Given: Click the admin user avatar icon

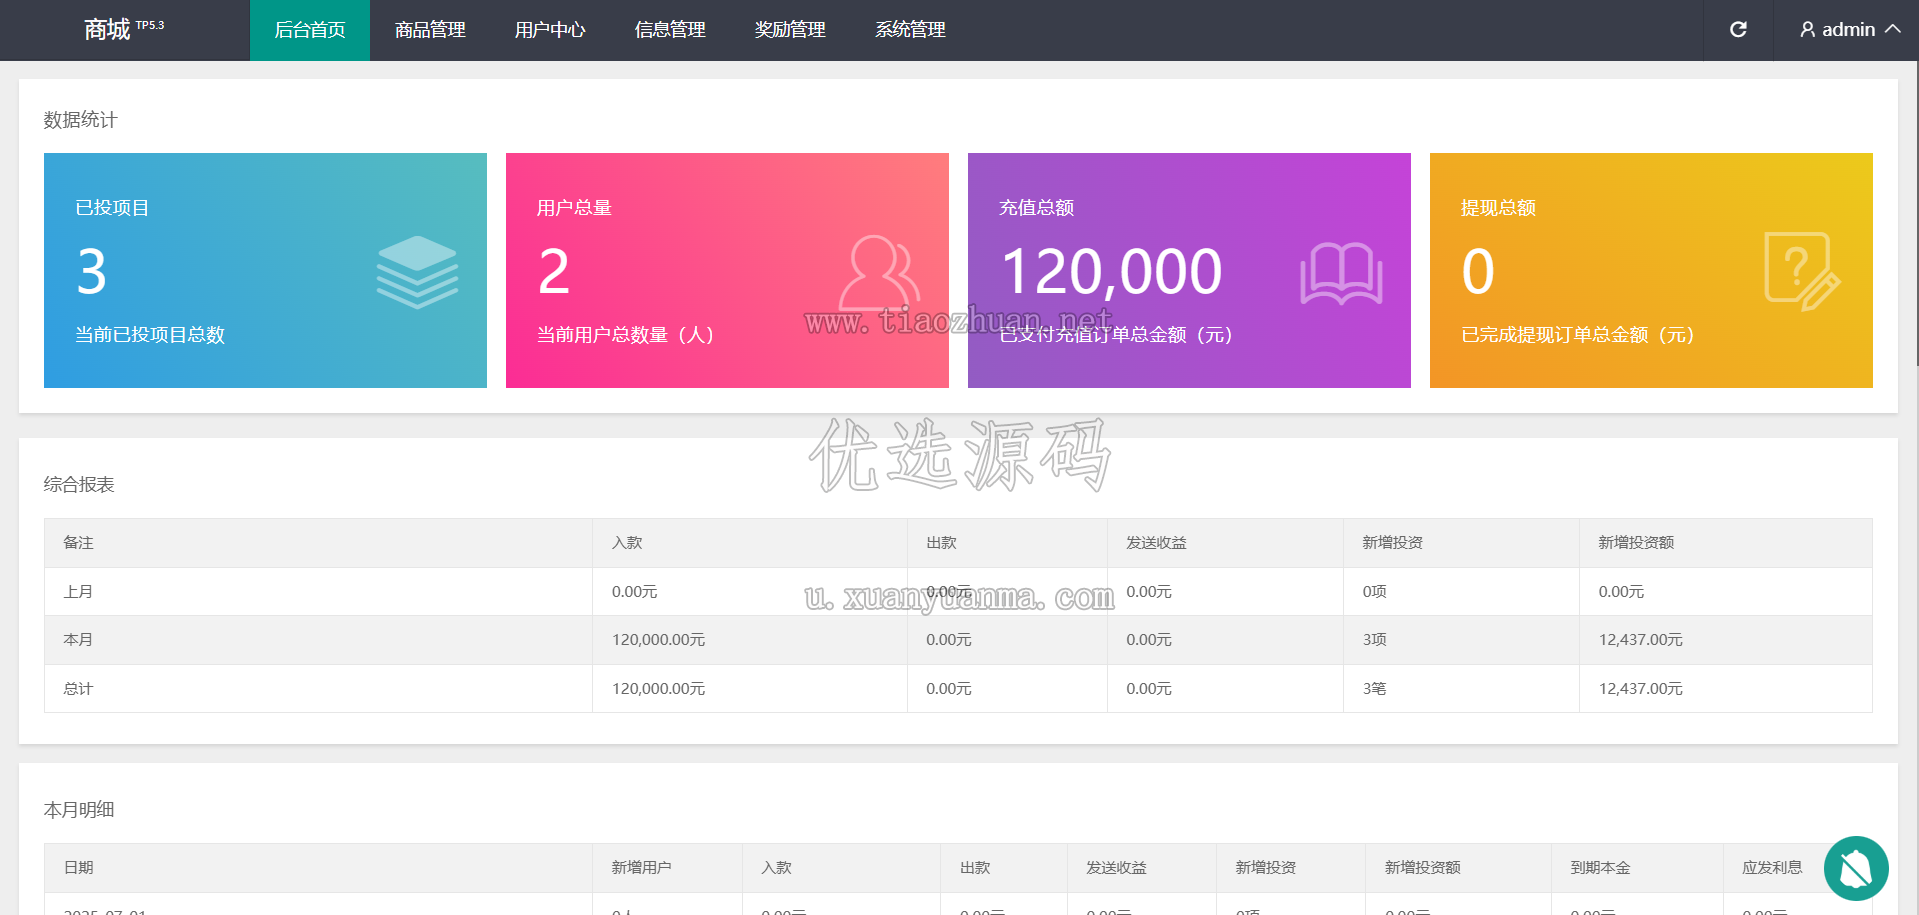Looking at the screenshot, I should 1808,30.
